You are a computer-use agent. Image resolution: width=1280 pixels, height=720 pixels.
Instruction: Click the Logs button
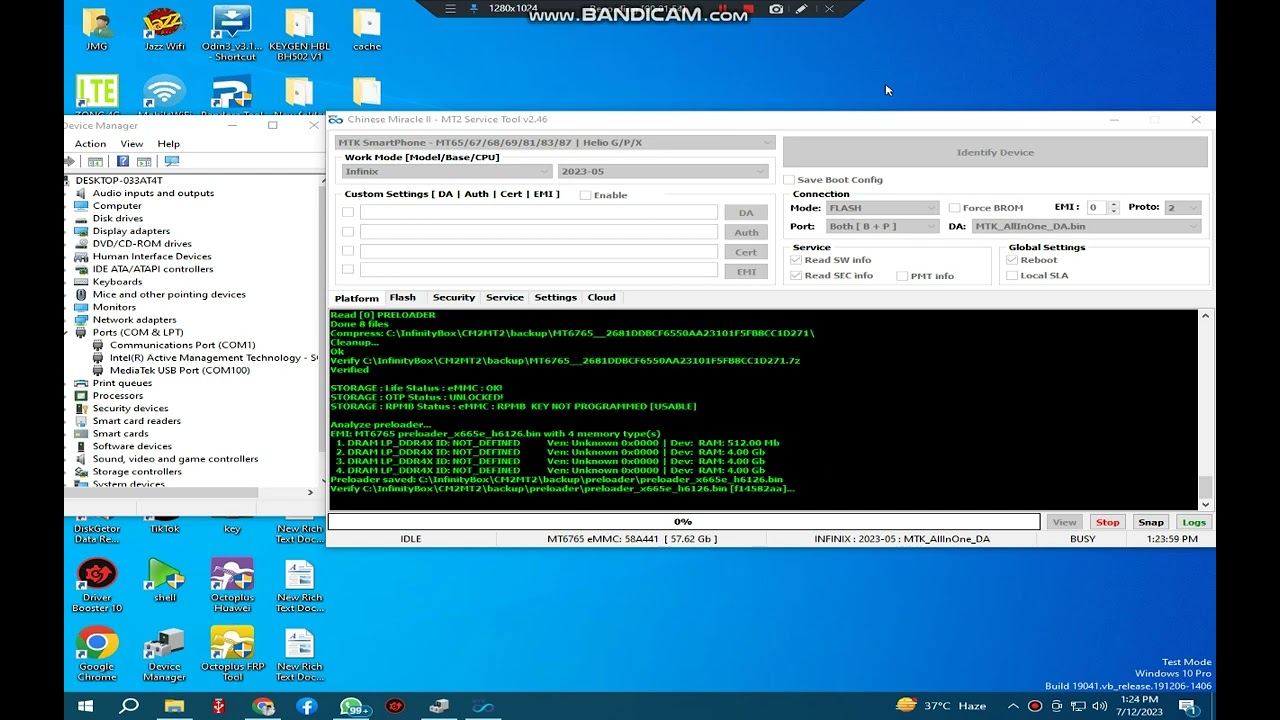click(x=1194, y=522)
